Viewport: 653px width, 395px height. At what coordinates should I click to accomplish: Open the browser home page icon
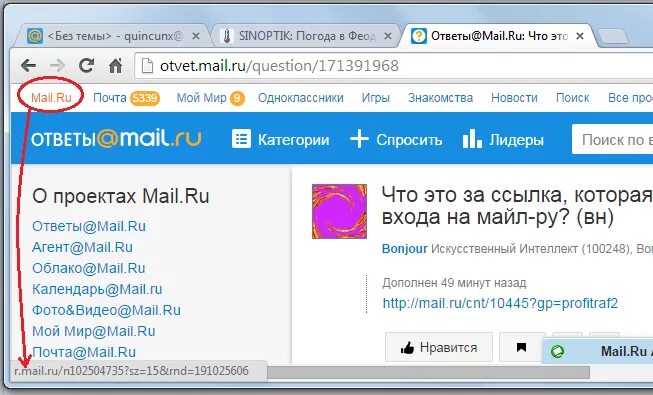click(115, 65)
